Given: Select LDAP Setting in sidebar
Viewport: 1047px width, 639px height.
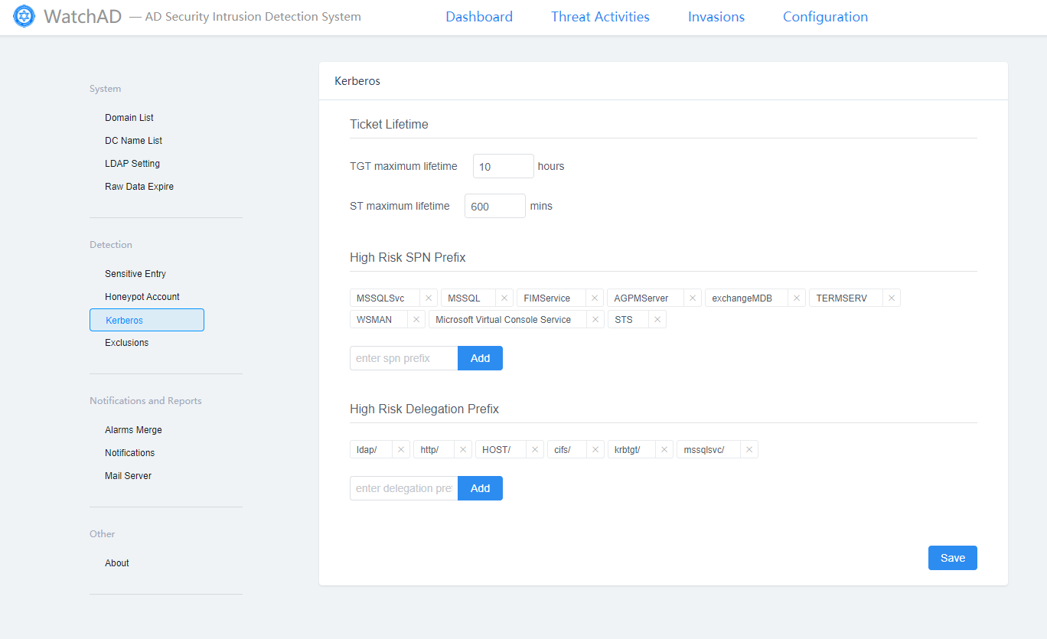Looking at the screenshot, I should [132, 164].
